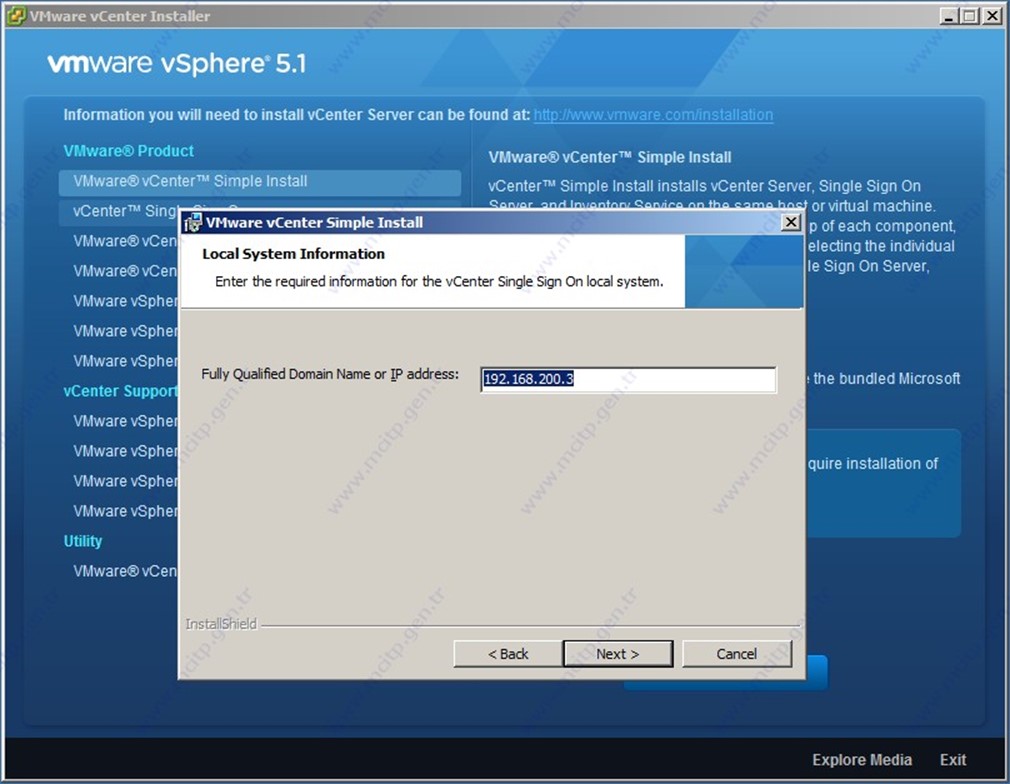1010x784 pixels.
Task: Click the "Utility" section heading
Action: pyautogui.click(x=82, y=541)
